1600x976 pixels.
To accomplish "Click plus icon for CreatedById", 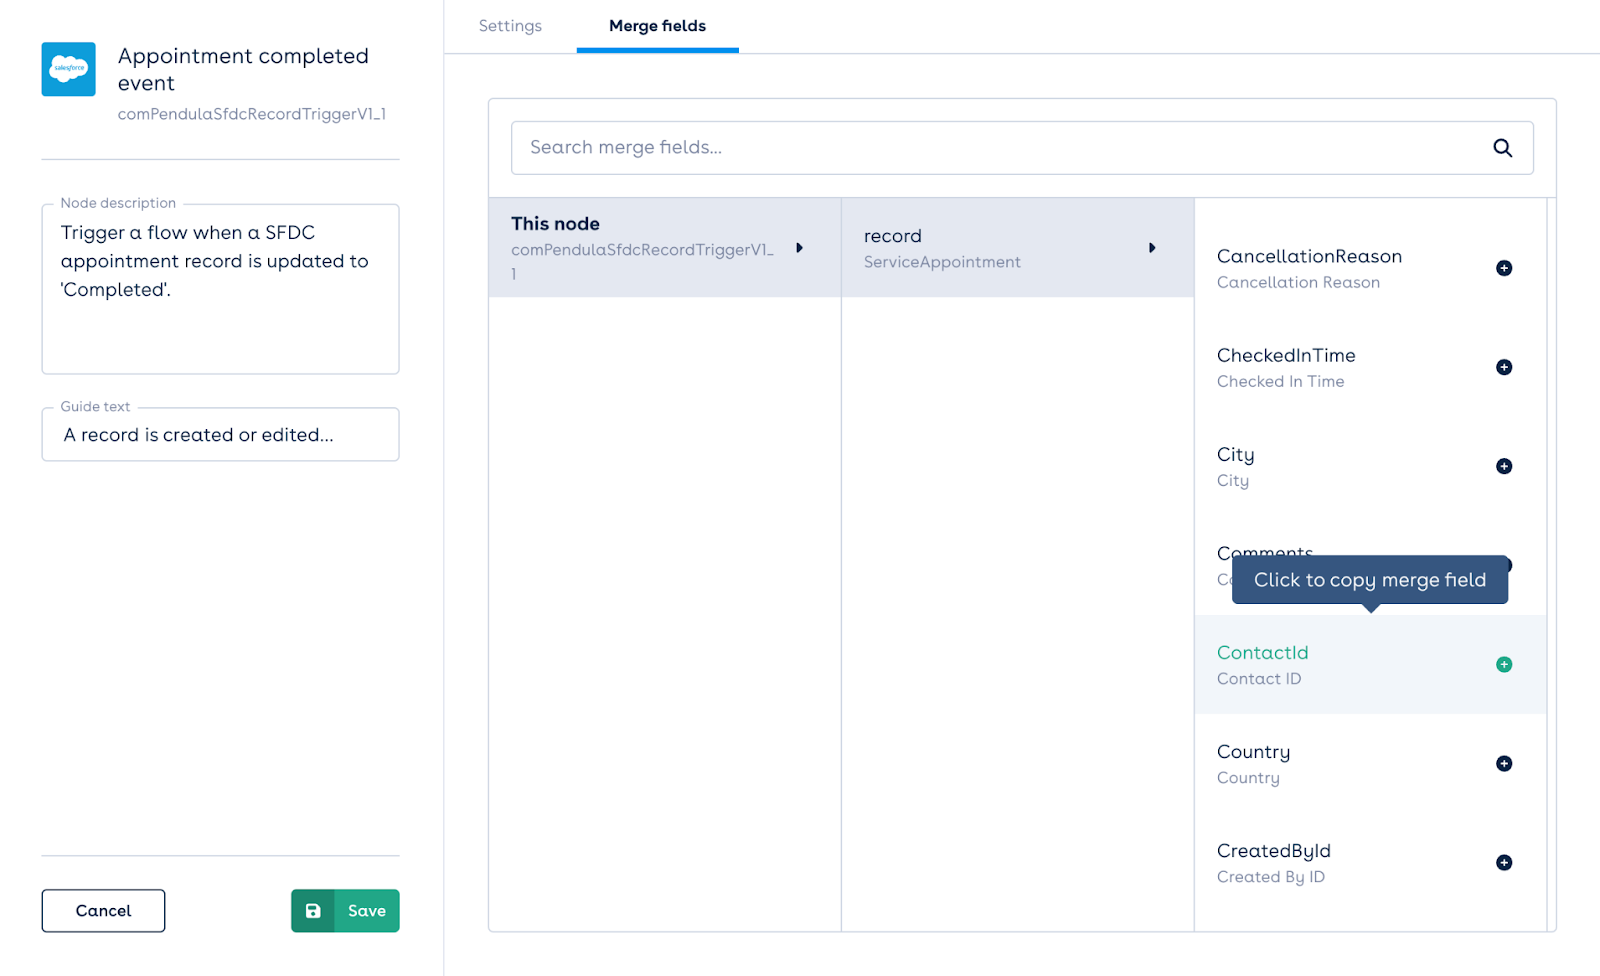I will pyautogui.click(x=1503, y=863).
